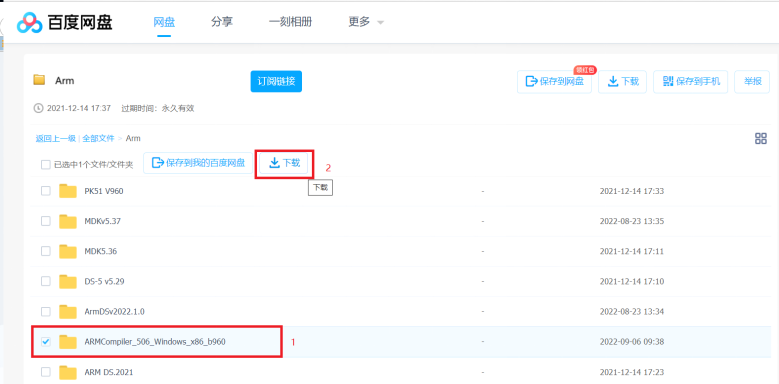The height and width of the screenshot is (384, 779).
Task: Click the 领红包 badge
Action: click(585, 71)
